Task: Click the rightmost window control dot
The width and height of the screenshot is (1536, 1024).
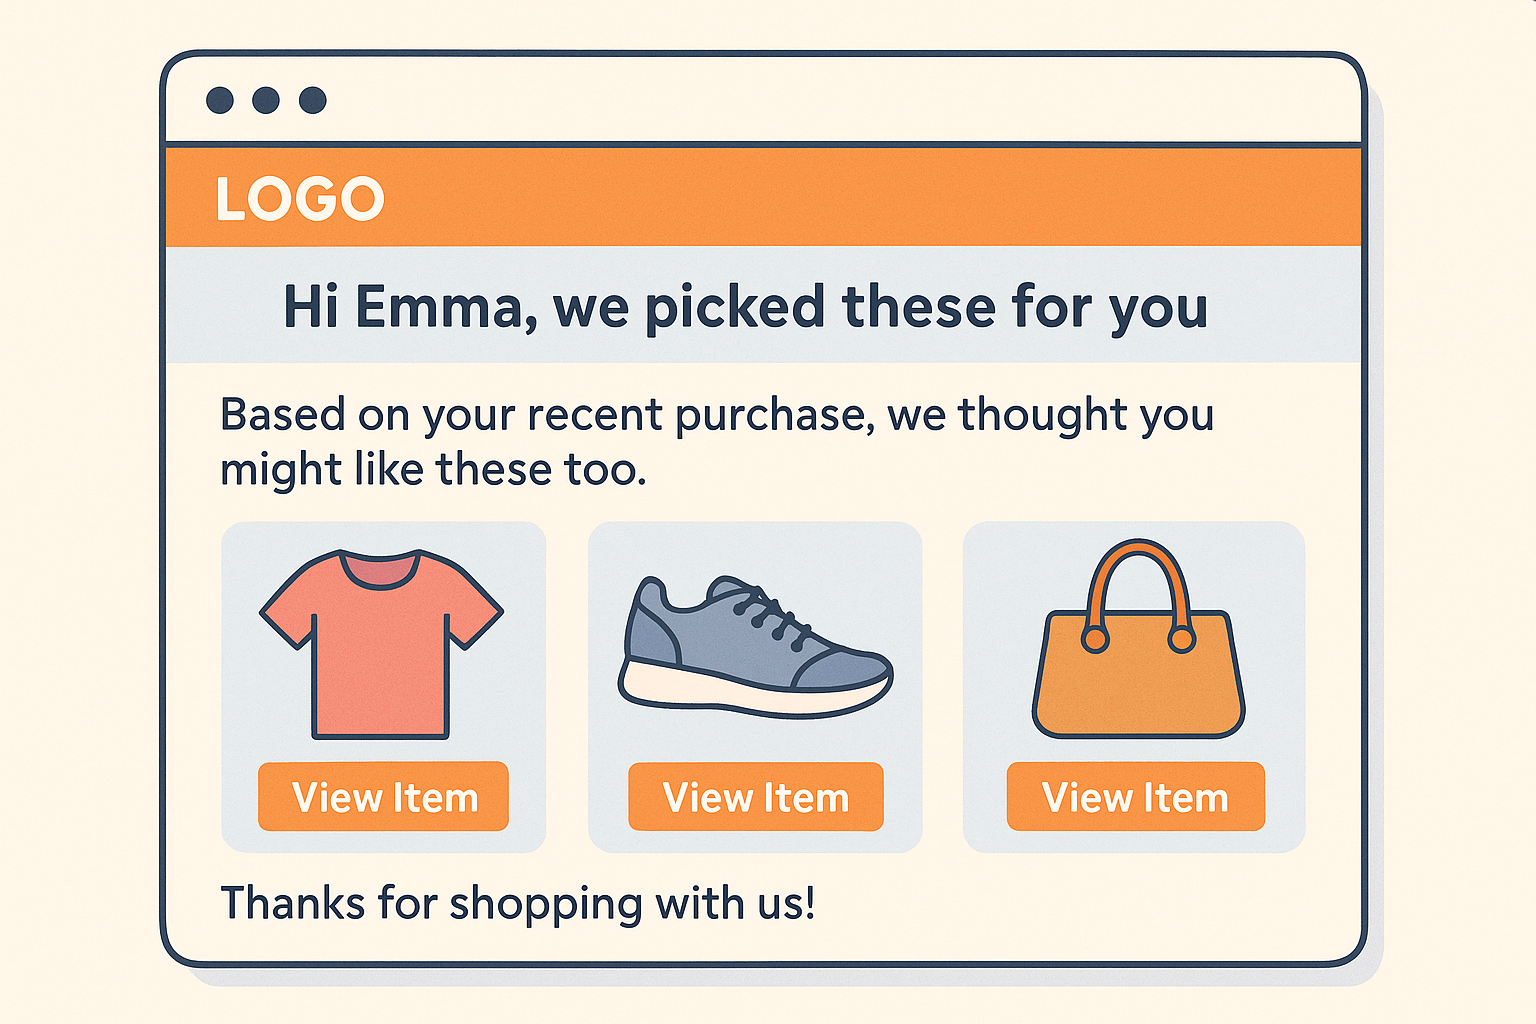Action: 313,100
